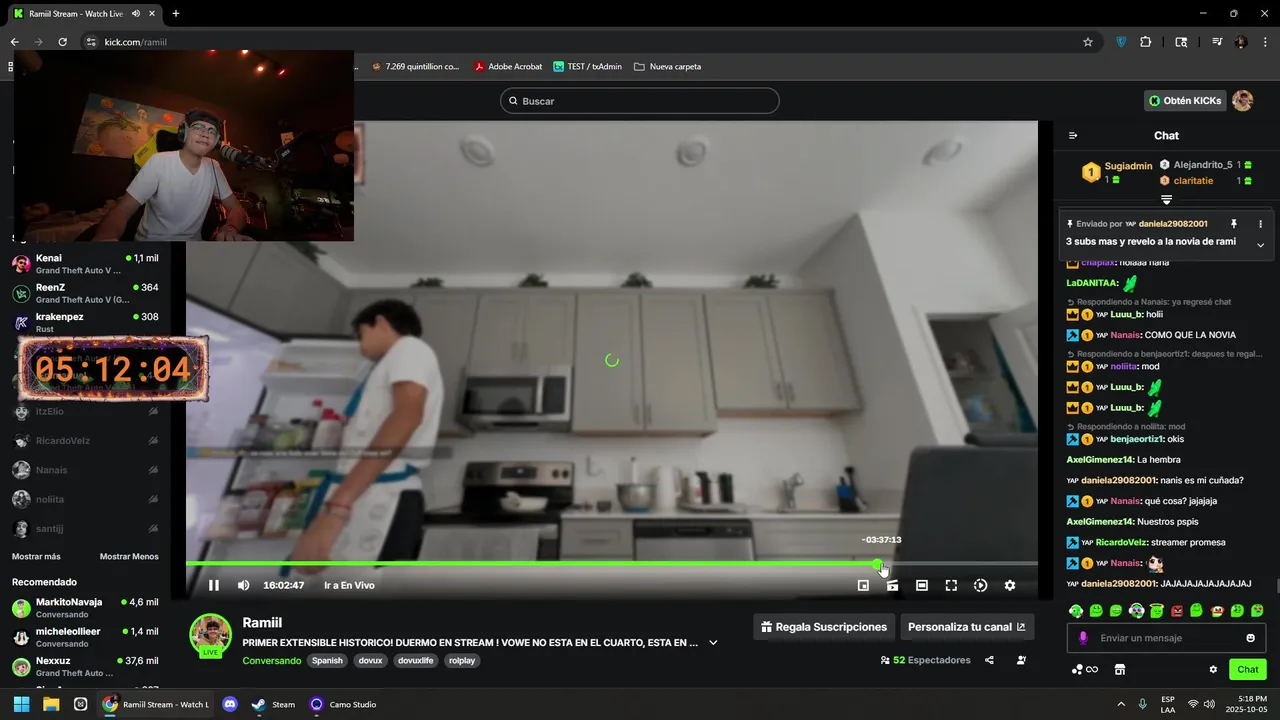1280x720 pixels.
Task: Open MarkitoNavaja recommended channel
Action: pos(85,608)
